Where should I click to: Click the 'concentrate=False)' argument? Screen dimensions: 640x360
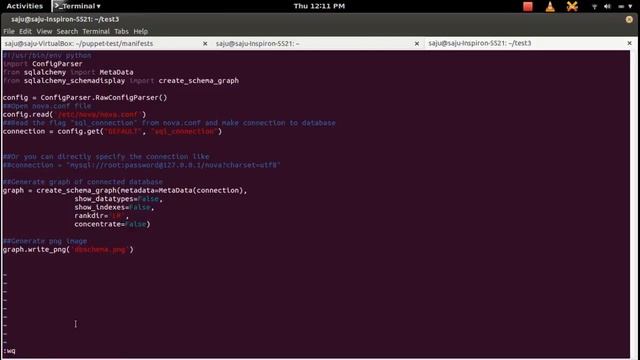tap(112, 224)
